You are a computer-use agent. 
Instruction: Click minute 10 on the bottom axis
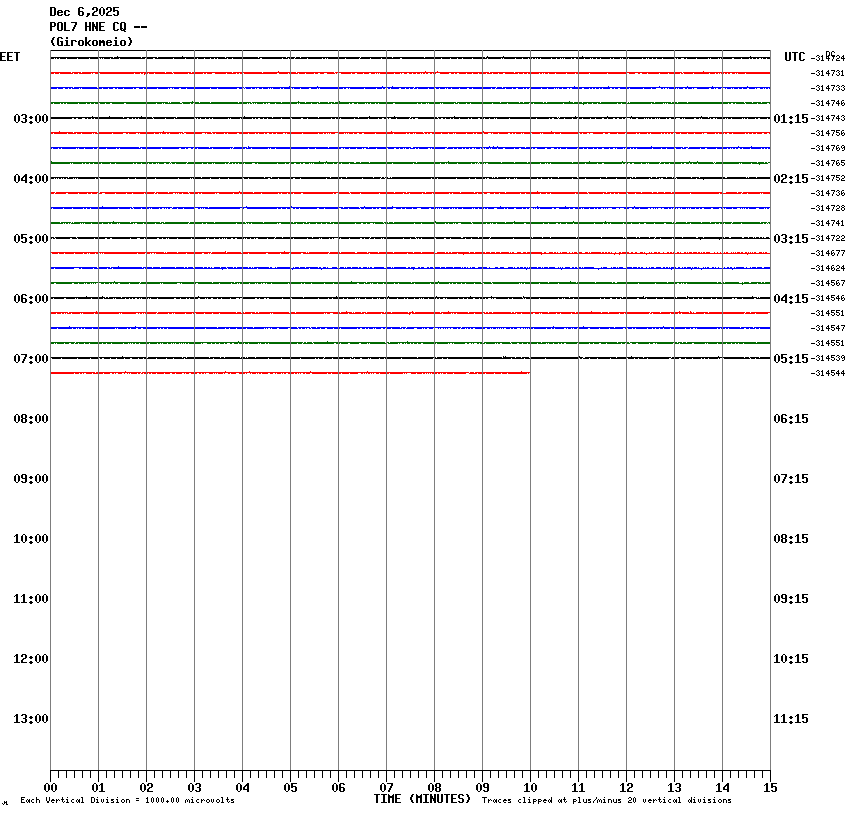pyautogui.click(x=530, y=788)
